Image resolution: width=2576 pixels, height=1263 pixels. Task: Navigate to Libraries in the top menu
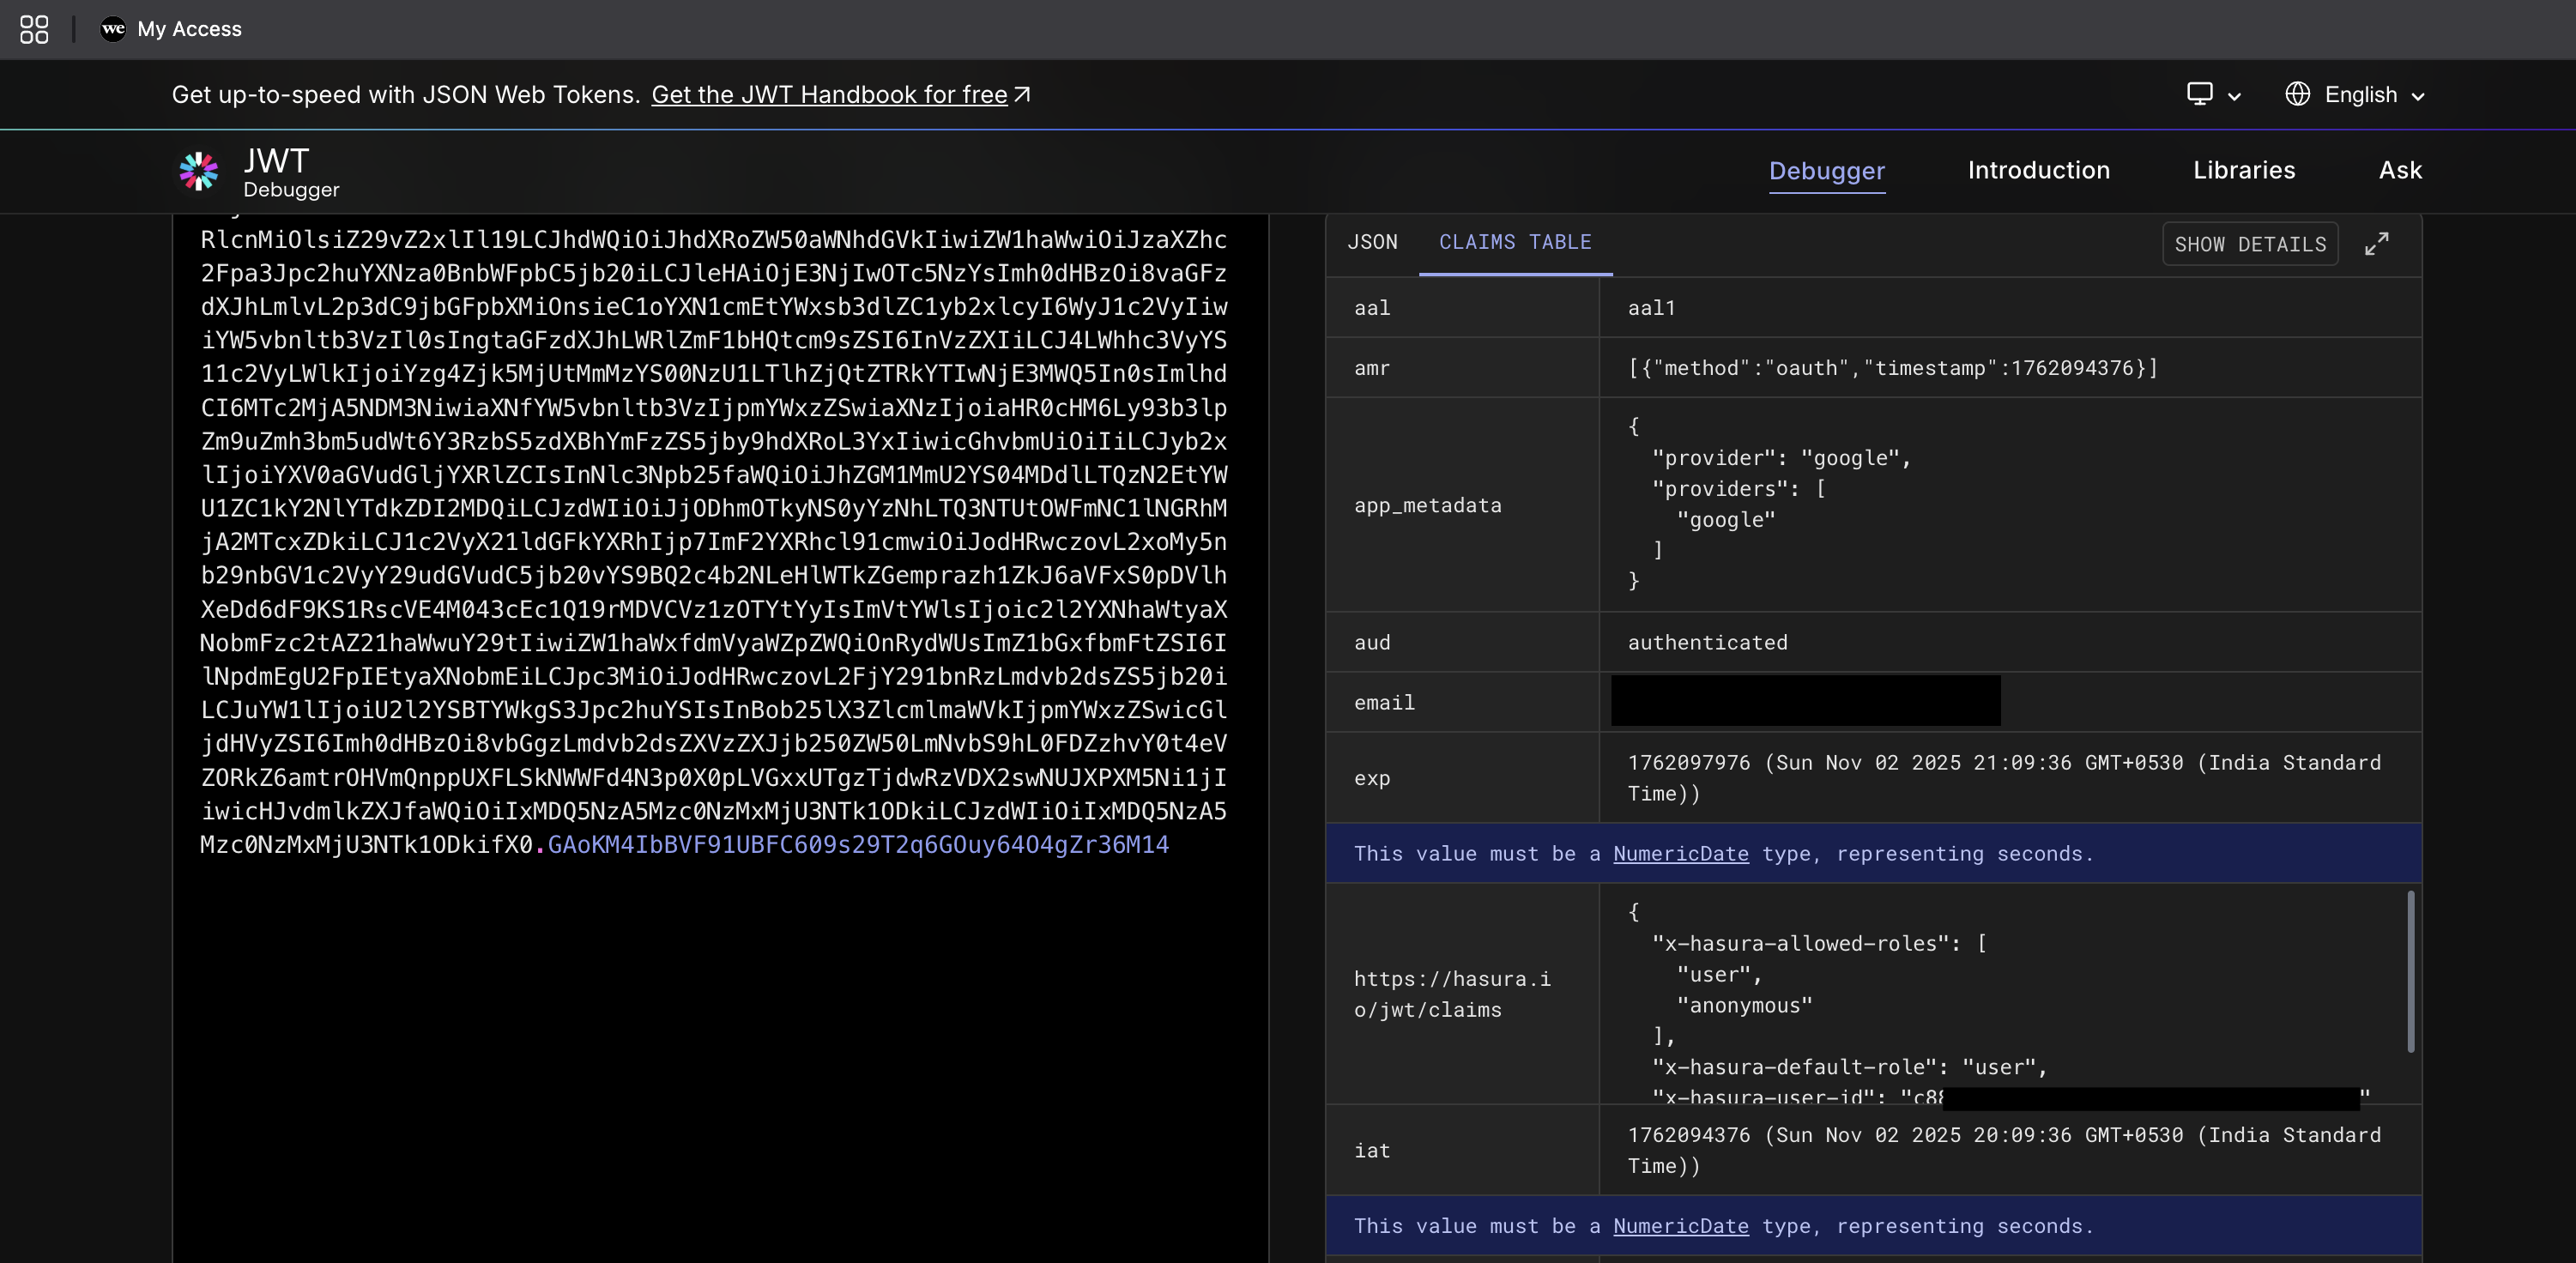pyautogui.click(x=2244, y=170)
